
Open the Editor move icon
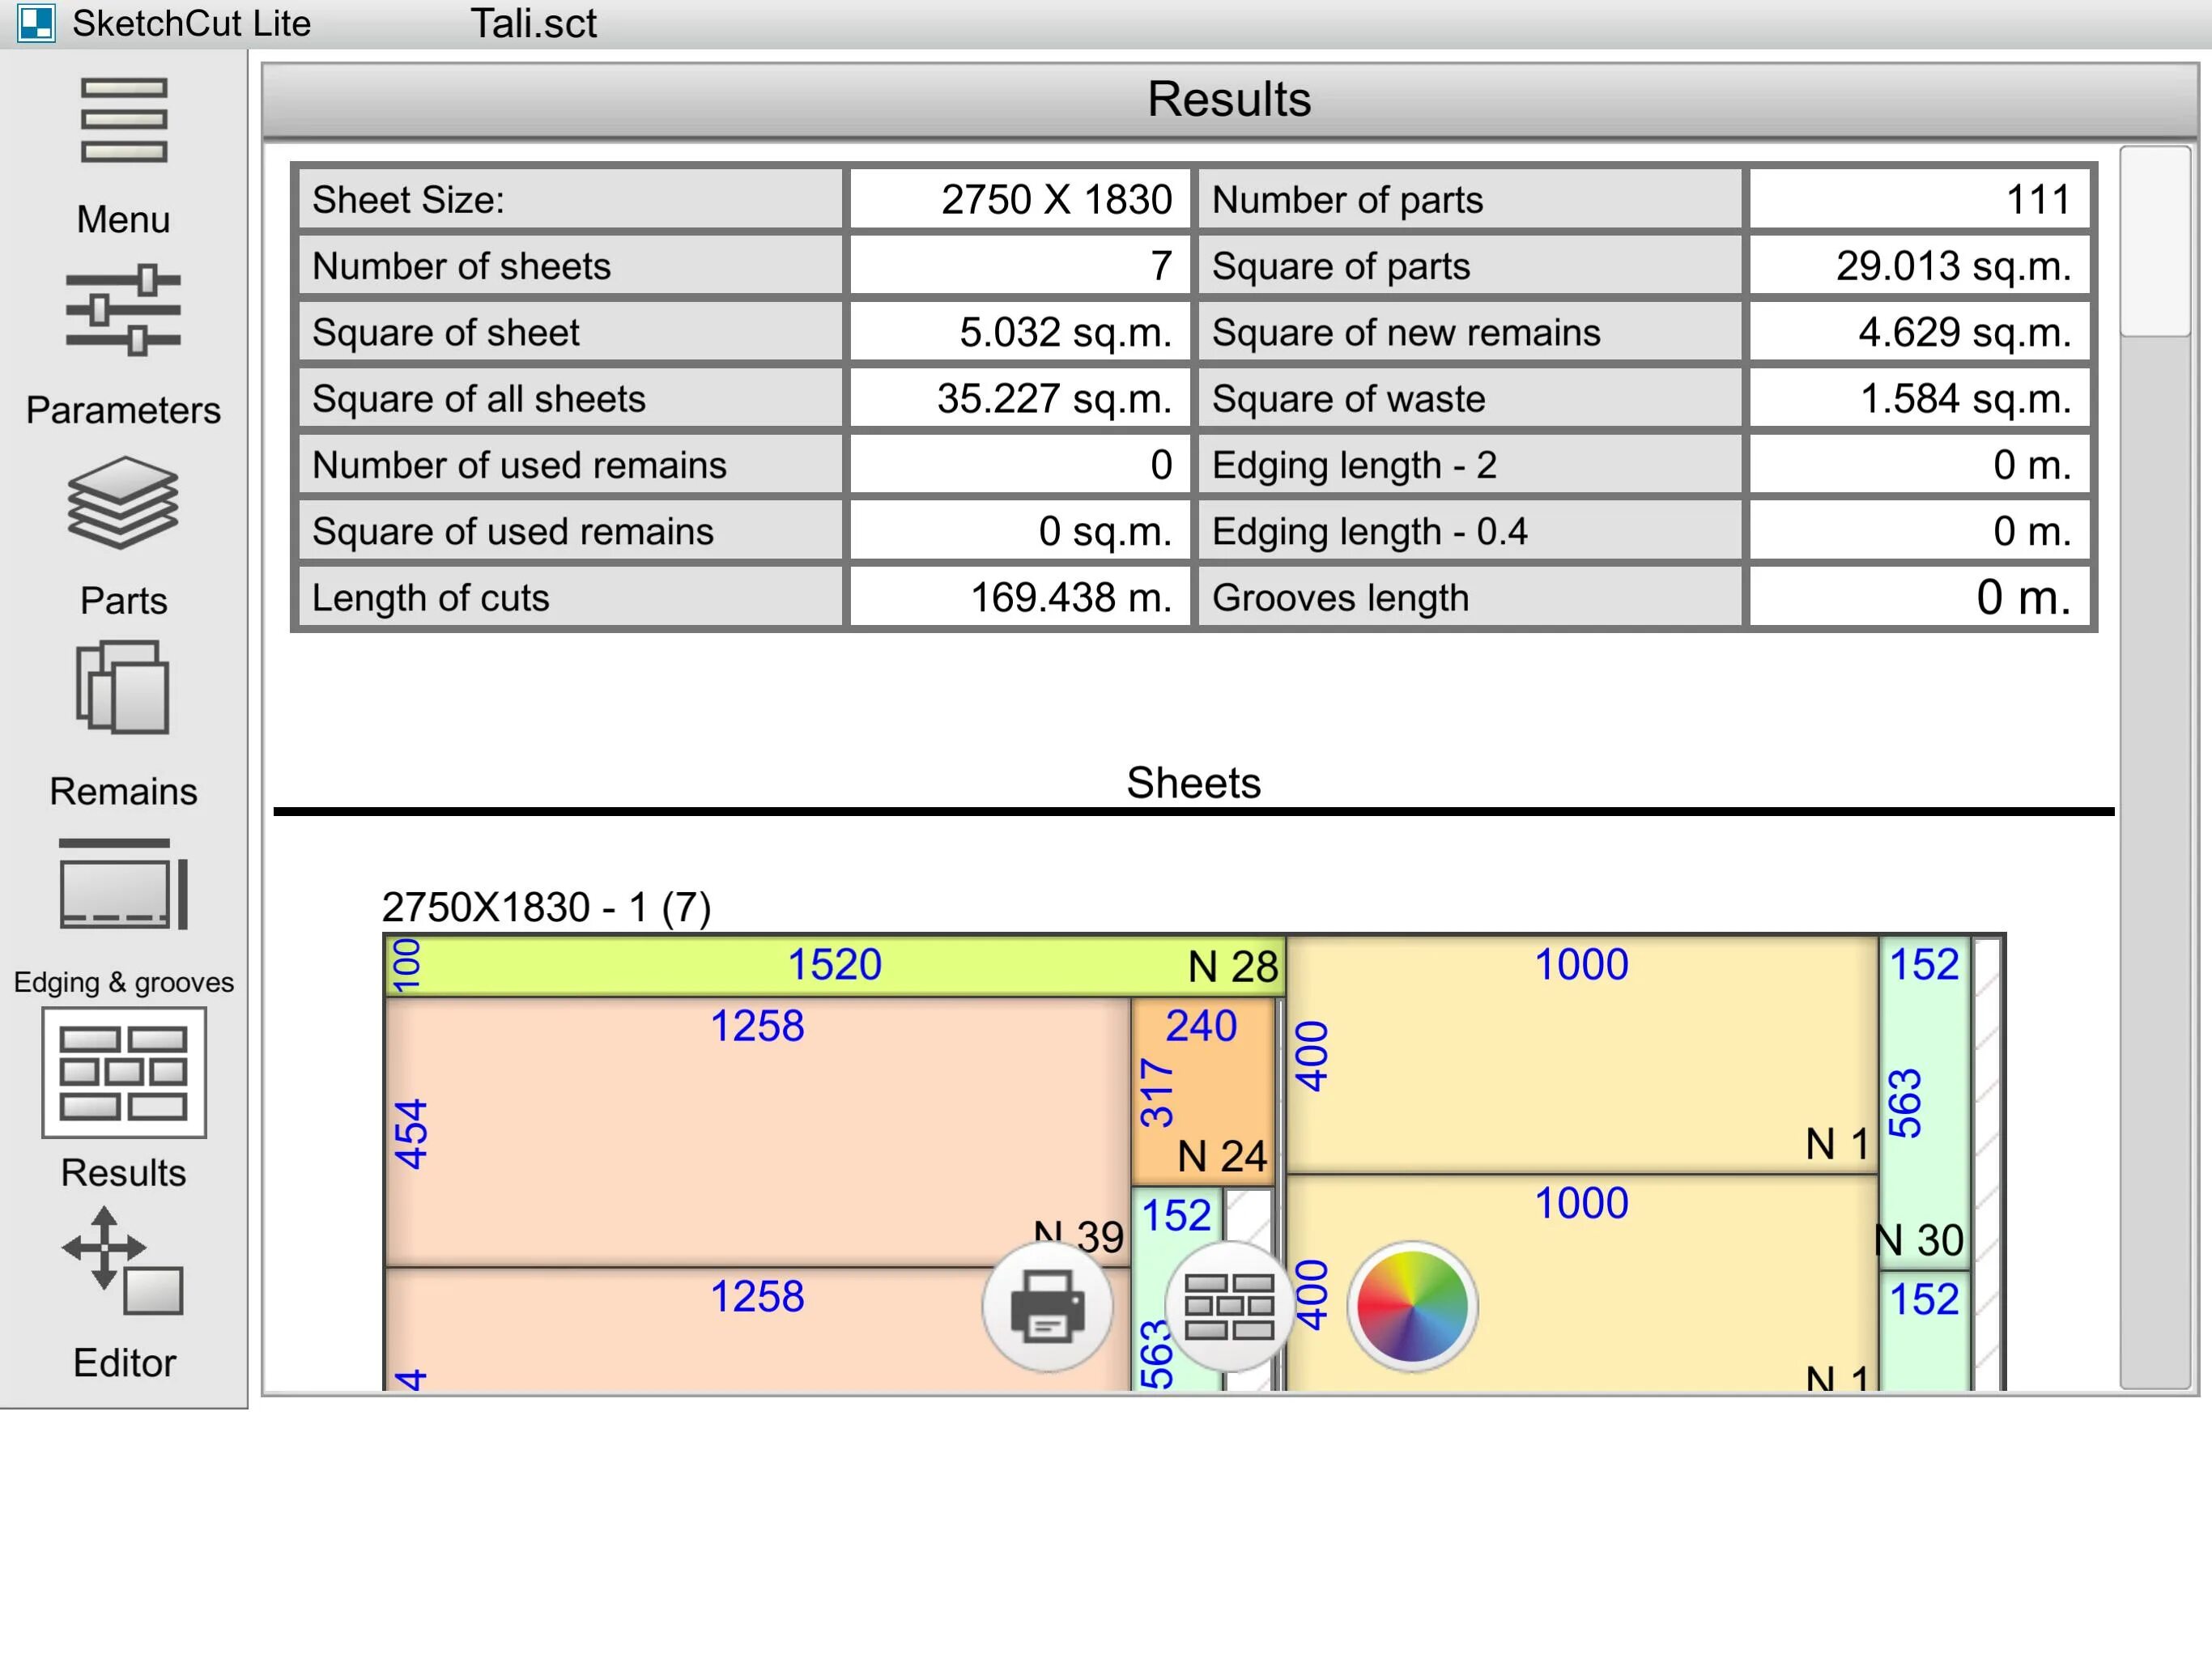tap(123, 1262)
